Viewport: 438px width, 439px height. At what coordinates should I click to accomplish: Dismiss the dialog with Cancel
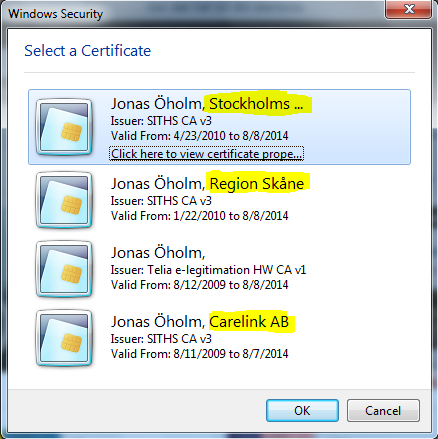click(x=383, y=410)
